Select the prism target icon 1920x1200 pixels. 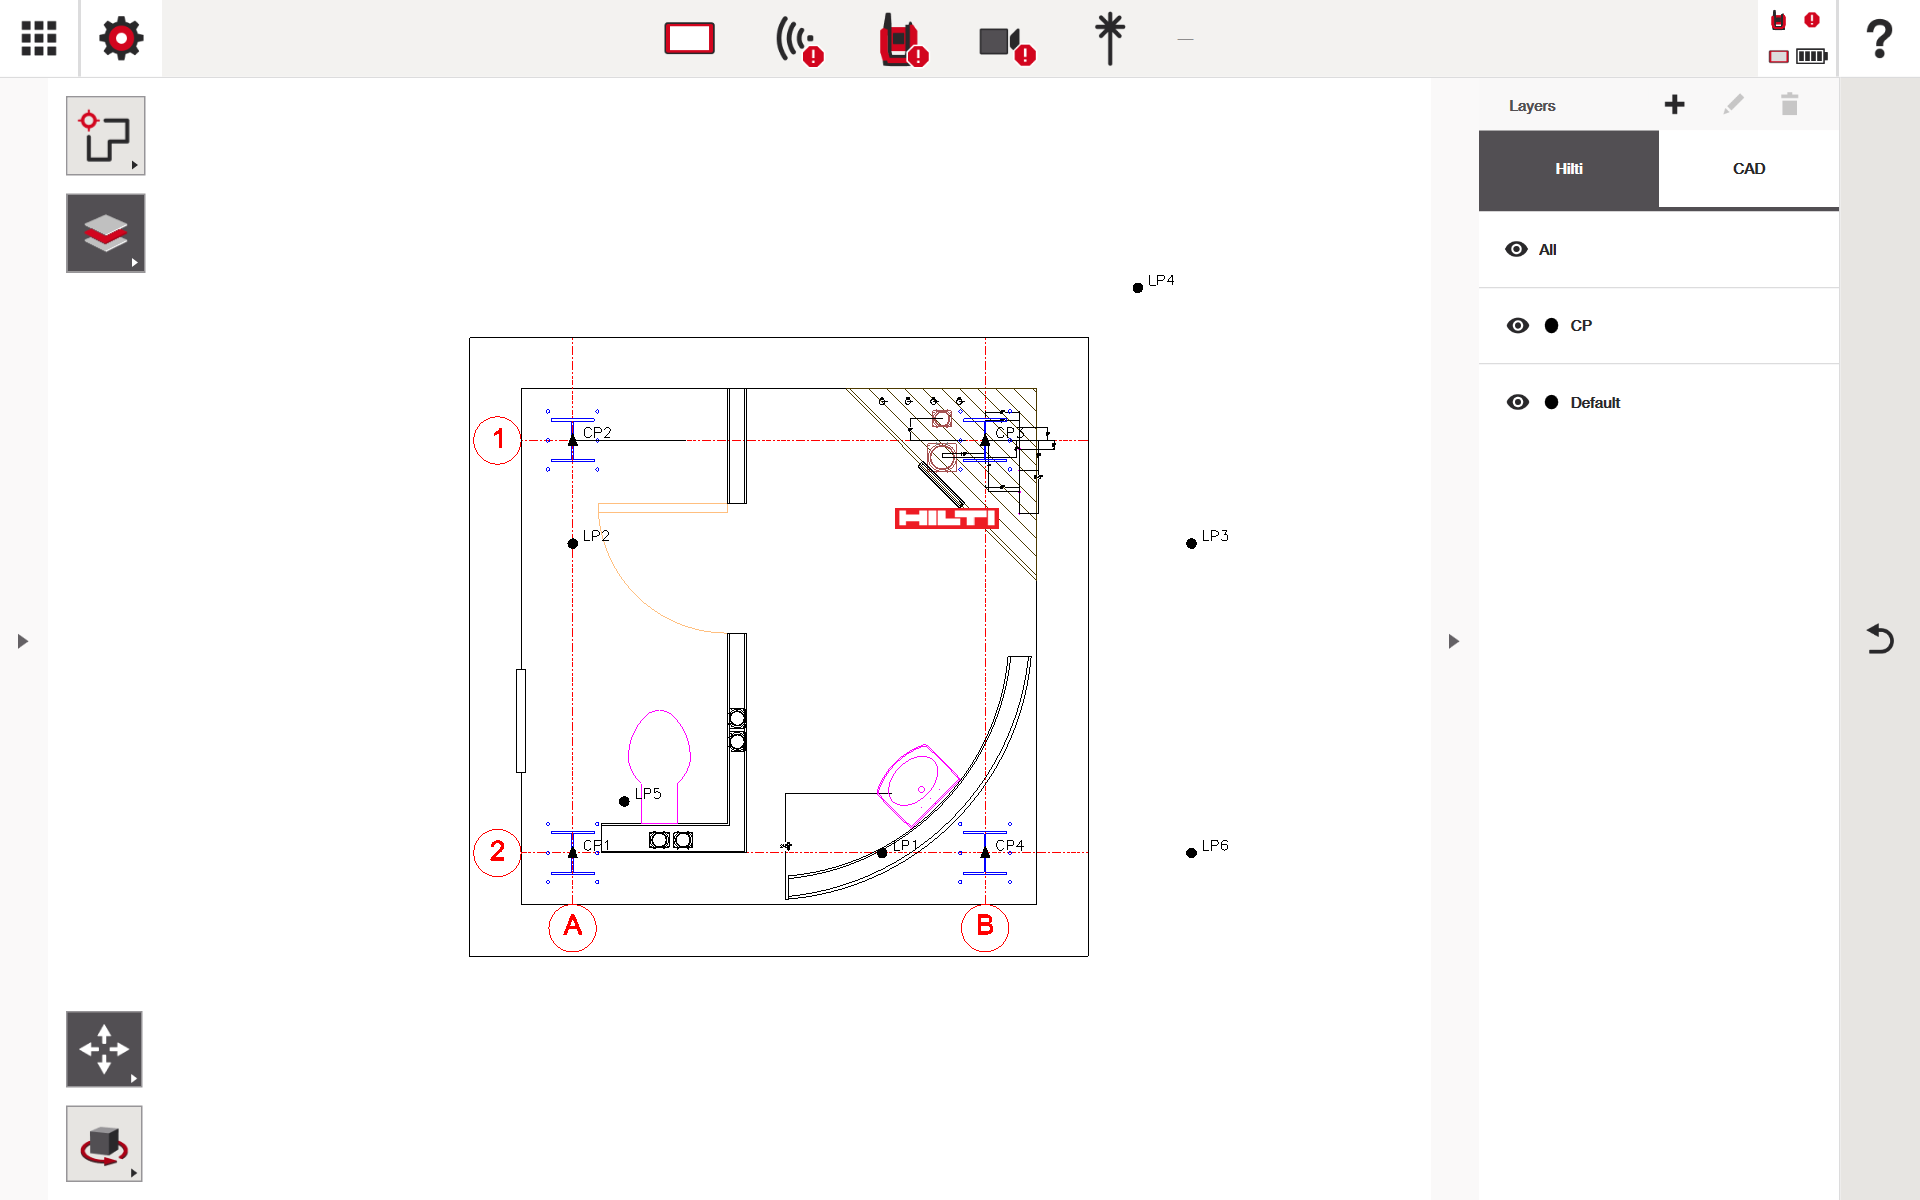click(x=1109, y=39)
